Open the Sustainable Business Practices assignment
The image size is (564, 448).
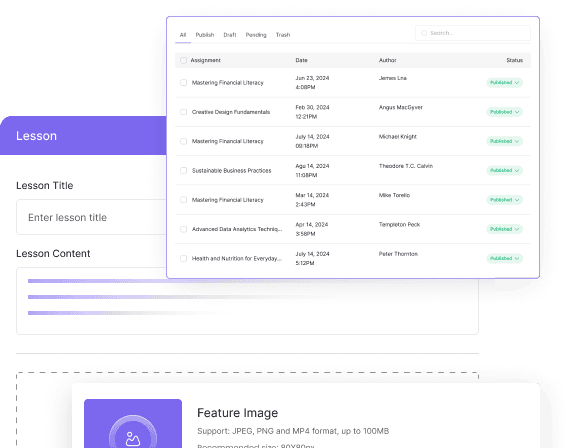[231, 170]
